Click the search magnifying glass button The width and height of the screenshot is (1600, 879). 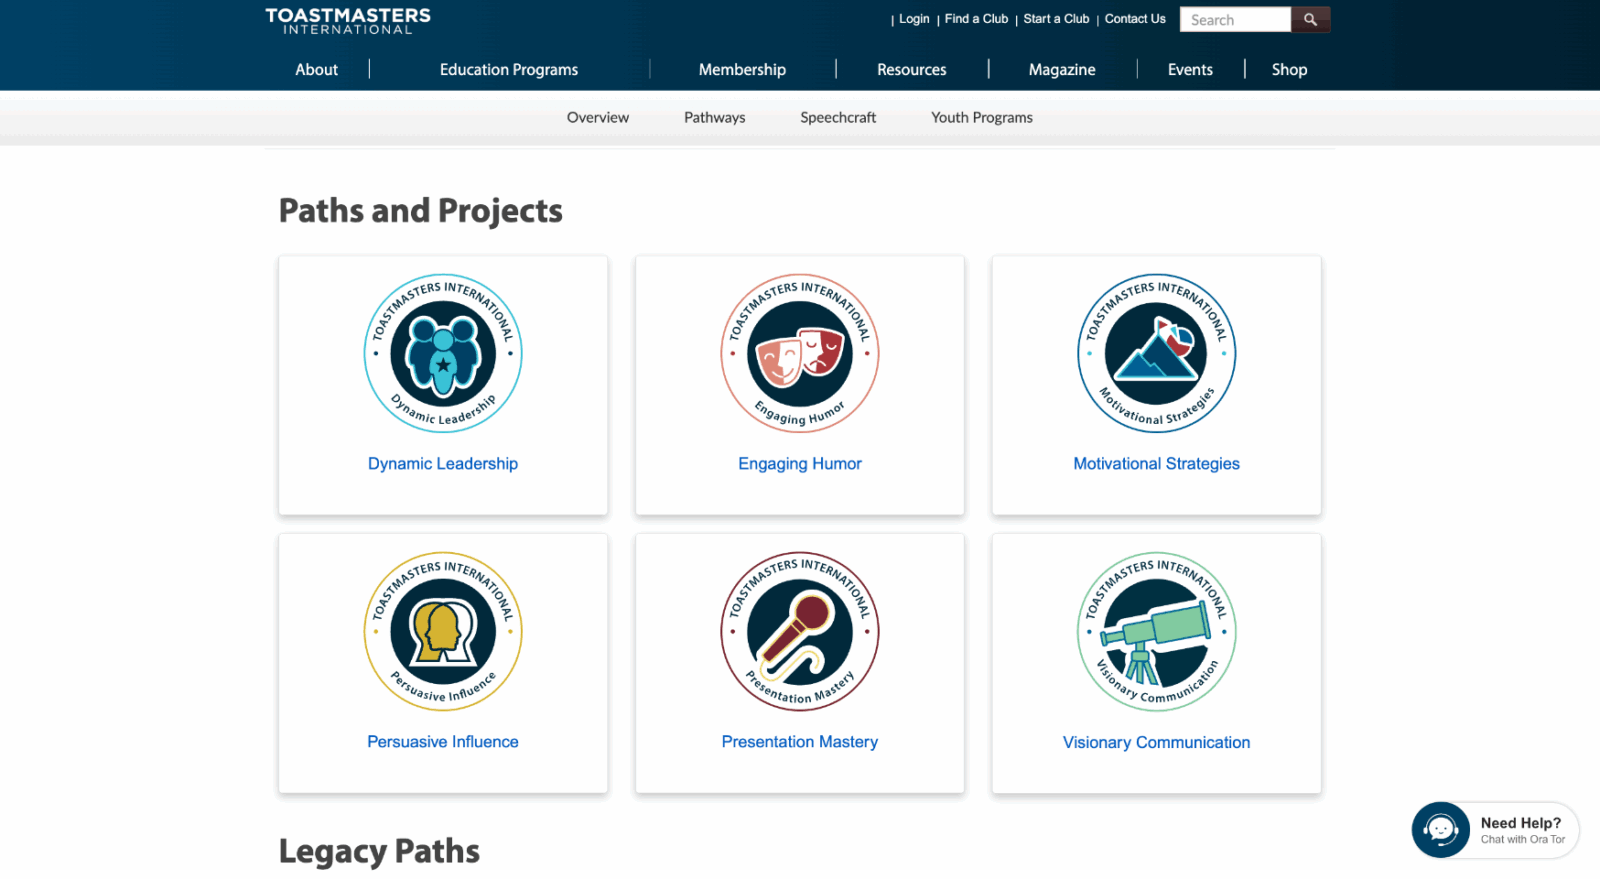[x=1310, y=20]
